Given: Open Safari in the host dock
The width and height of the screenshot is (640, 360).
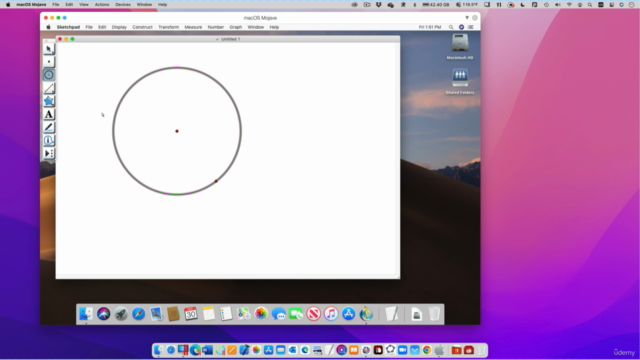Looking at the screenshot, I should [171, 350].
